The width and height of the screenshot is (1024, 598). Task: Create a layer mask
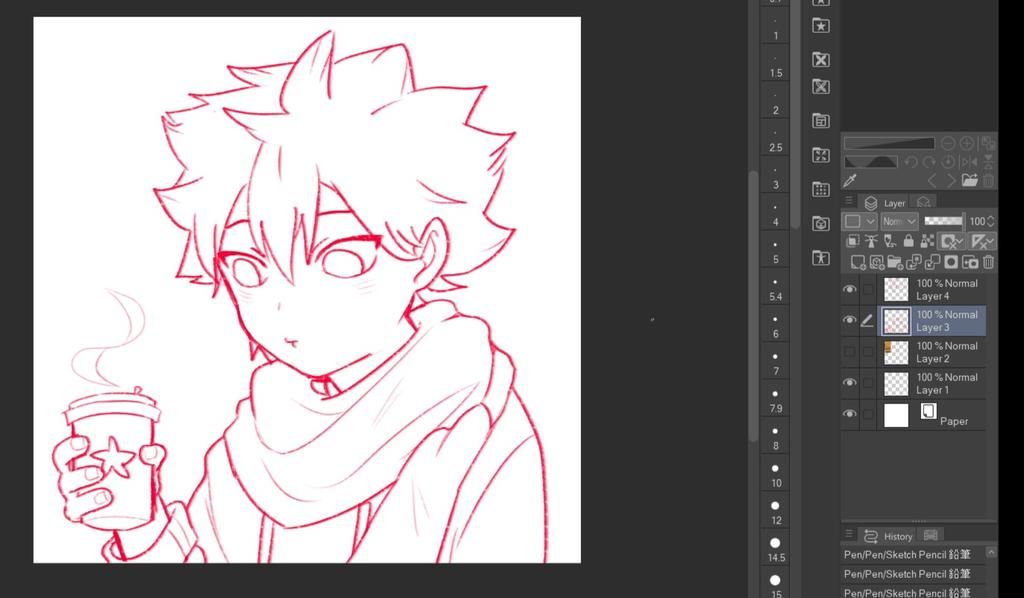952,262
